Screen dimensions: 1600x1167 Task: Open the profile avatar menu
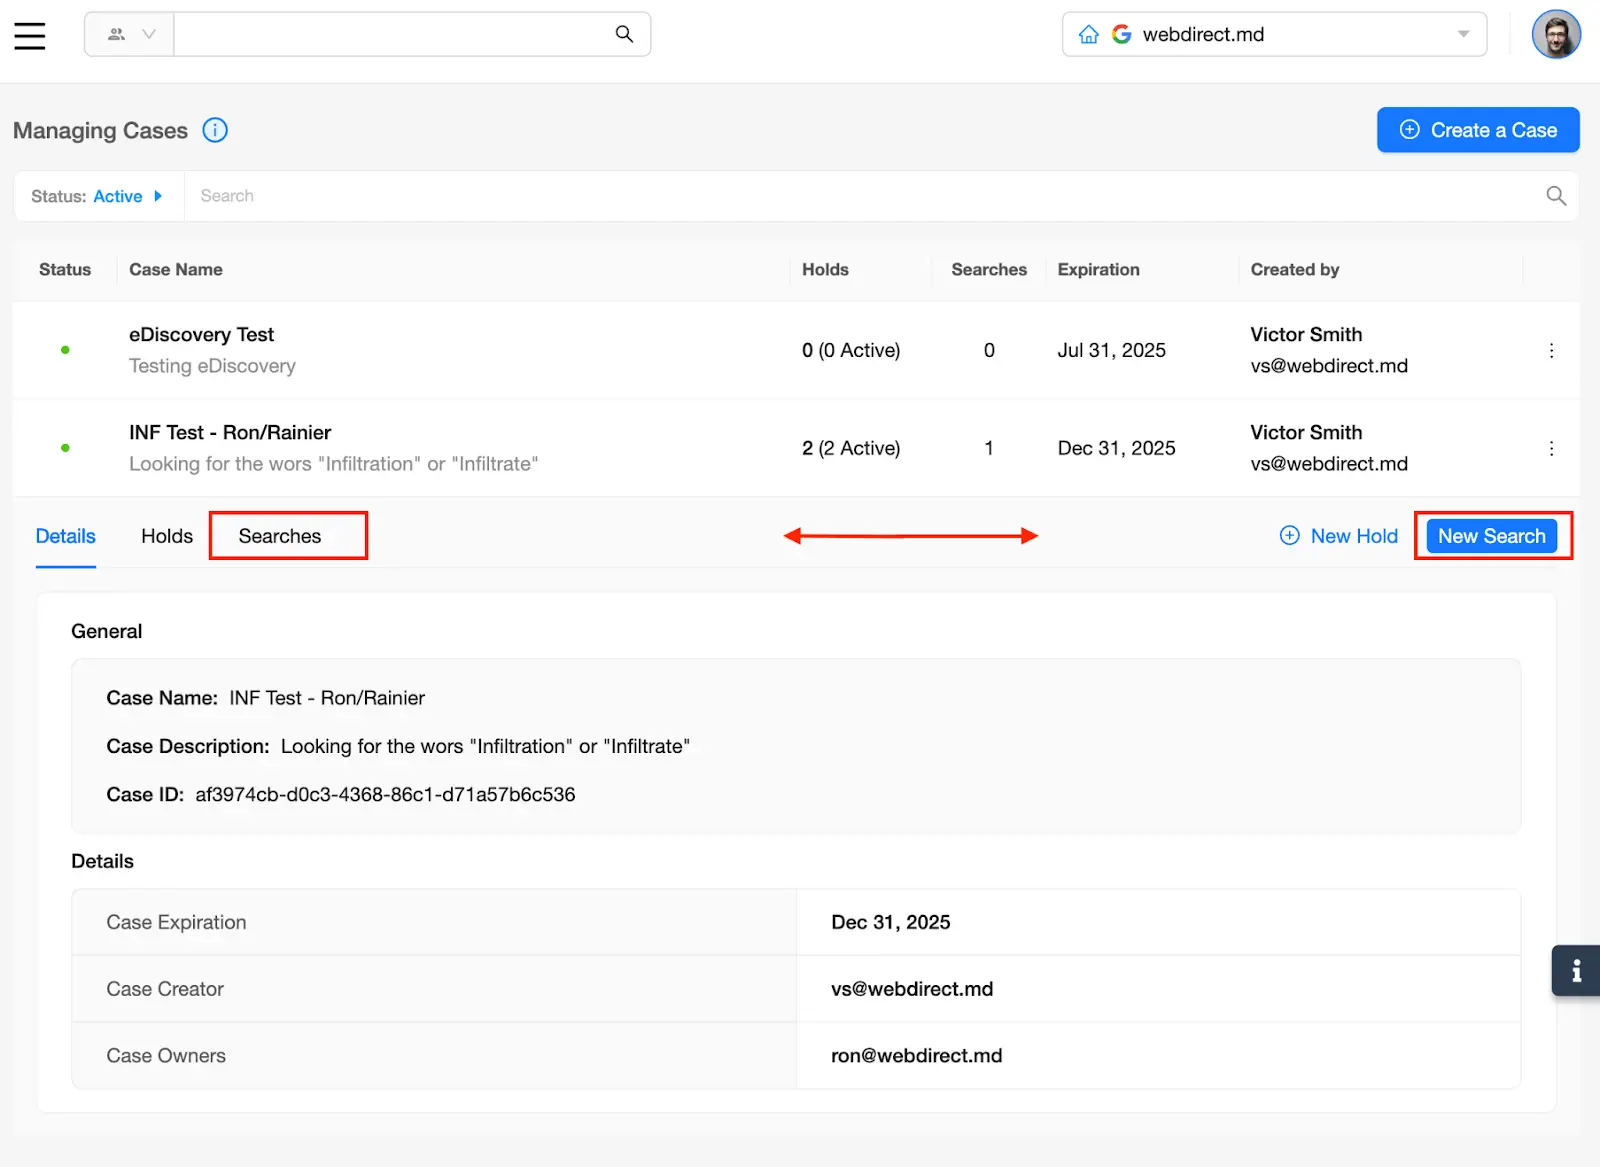tap(1556, 34)
